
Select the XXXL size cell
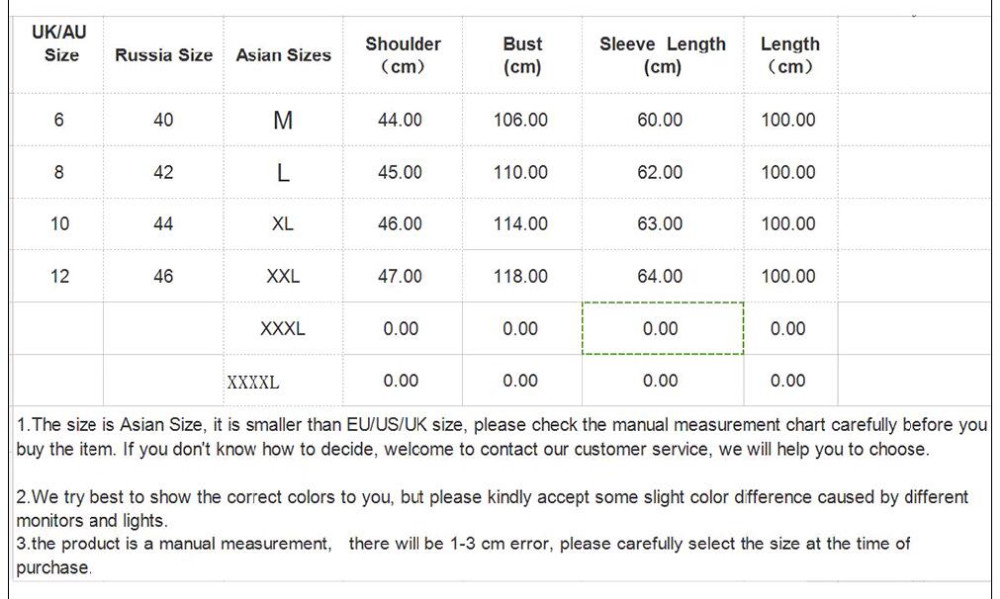[283, 329]
